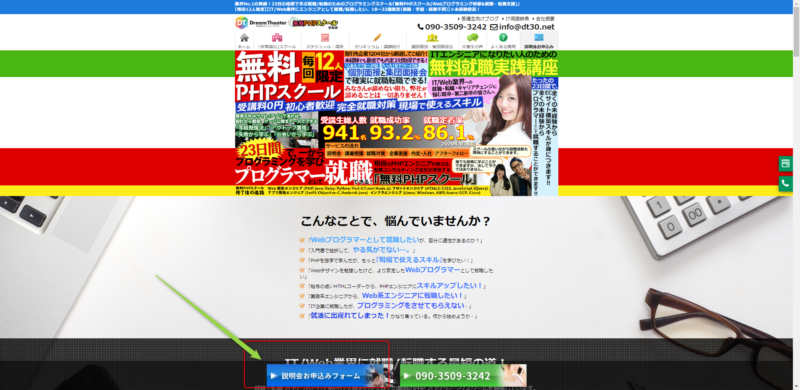Open the schedule calendar icon
800x390 pixels.
[325, 38]
